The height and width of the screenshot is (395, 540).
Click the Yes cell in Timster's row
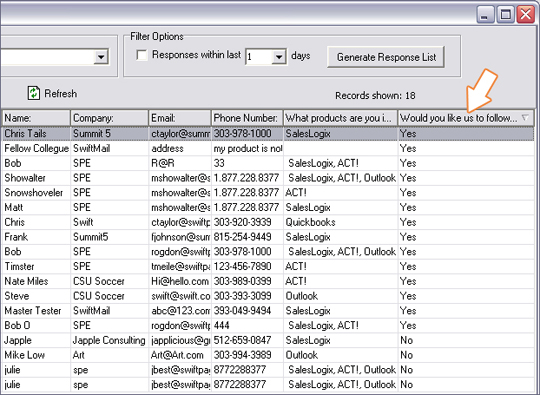[x=466, y=267]
